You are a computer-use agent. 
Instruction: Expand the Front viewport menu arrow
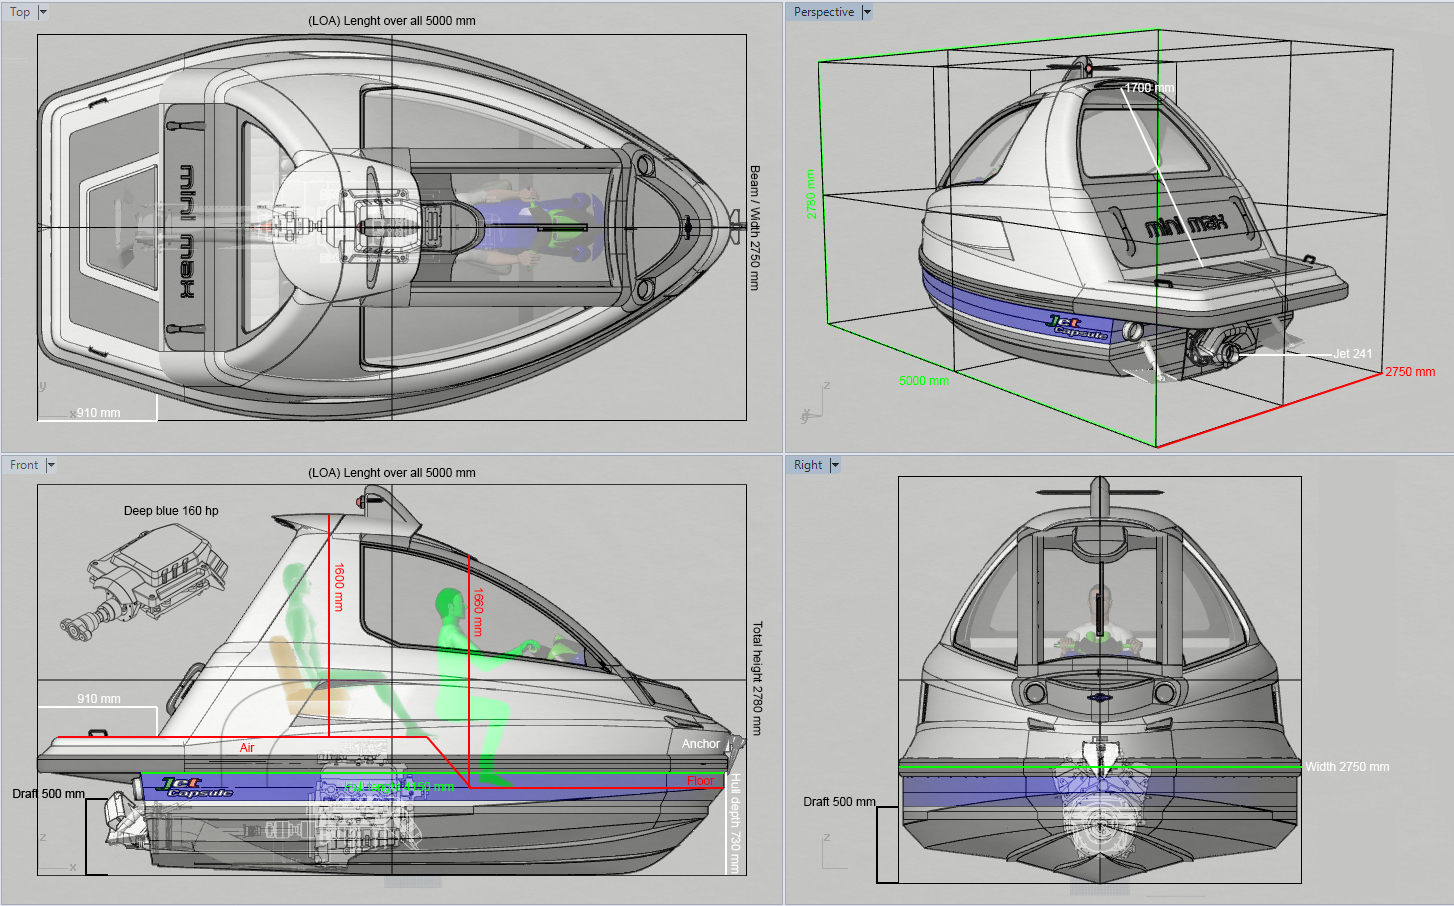tap(51, 465)
